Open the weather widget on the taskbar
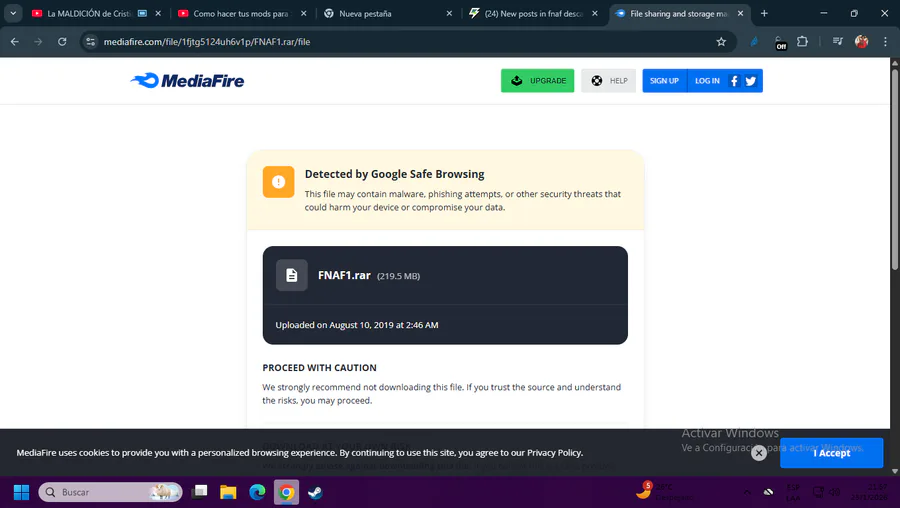 click(664, 492)
